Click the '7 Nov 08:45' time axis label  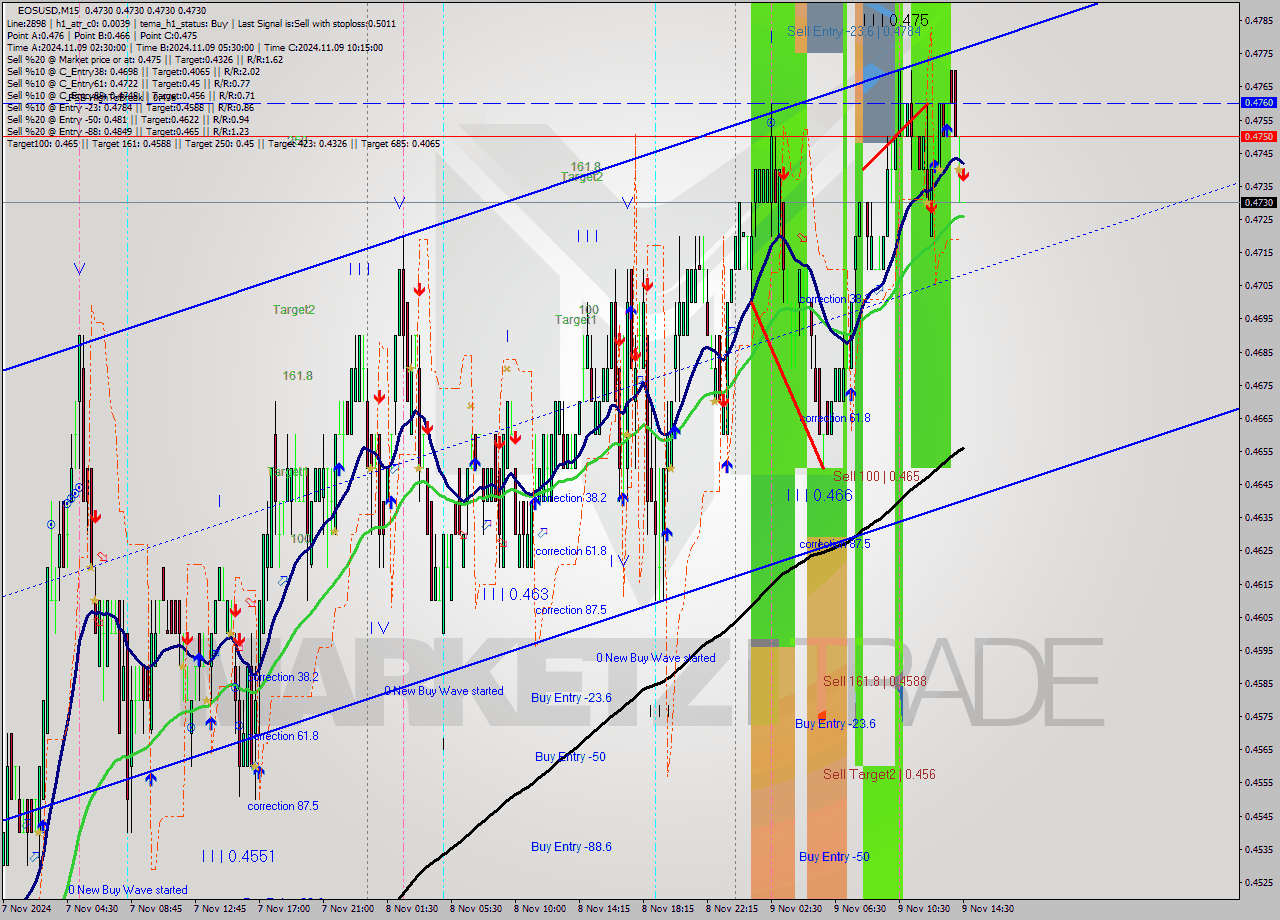155,909
